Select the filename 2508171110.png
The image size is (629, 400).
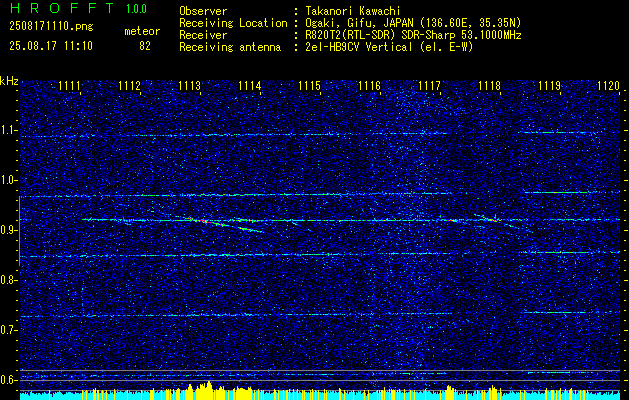[51, 26]
